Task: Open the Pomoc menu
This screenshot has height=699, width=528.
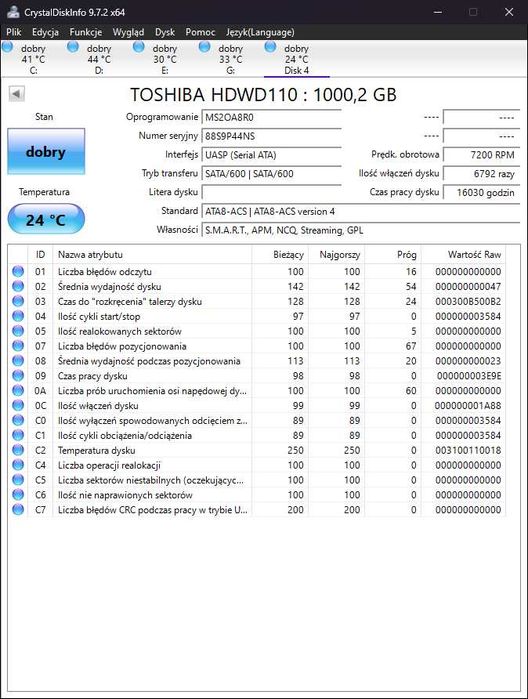Action: (200, 32)
